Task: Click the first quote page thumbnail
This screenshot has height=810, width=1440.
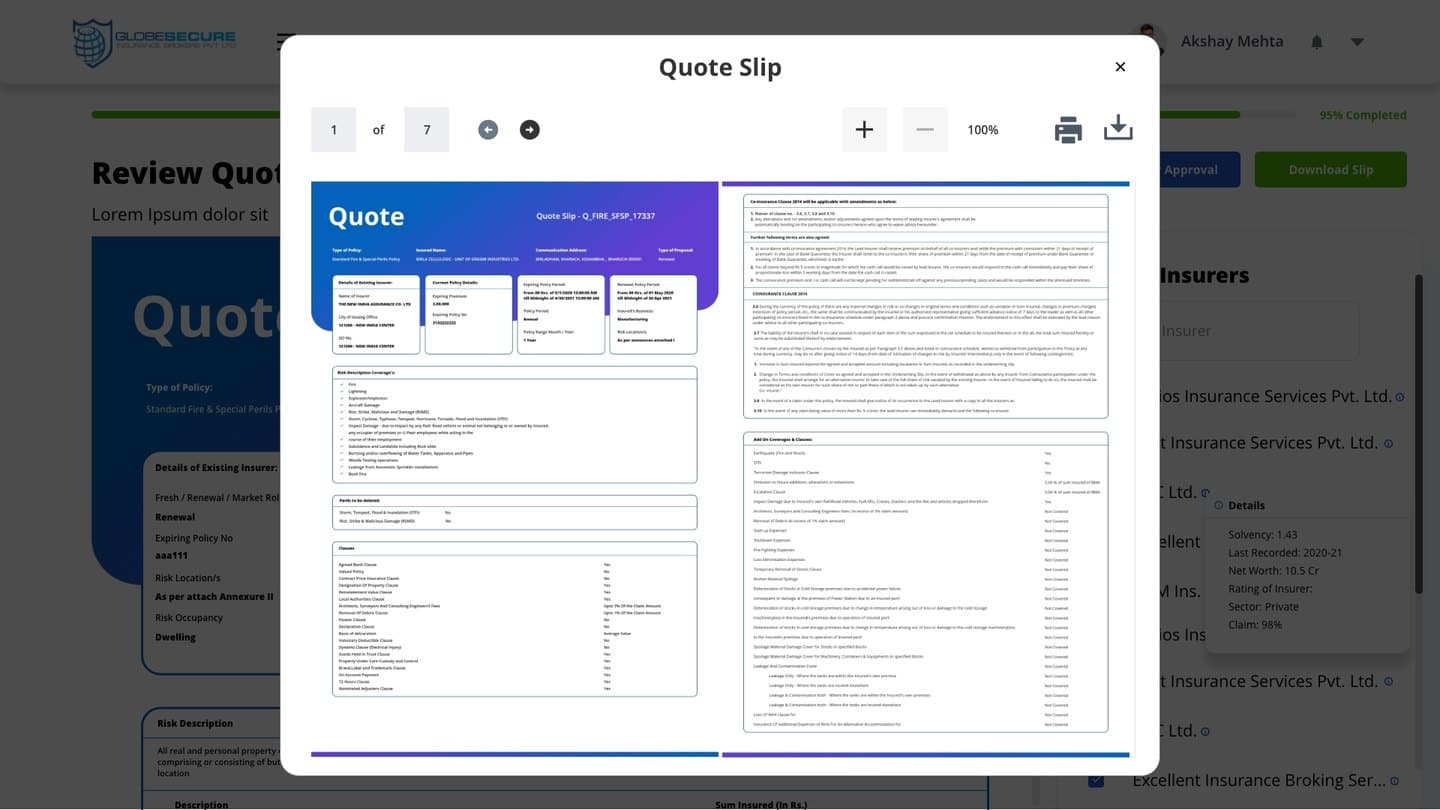Action: (515, 465)
